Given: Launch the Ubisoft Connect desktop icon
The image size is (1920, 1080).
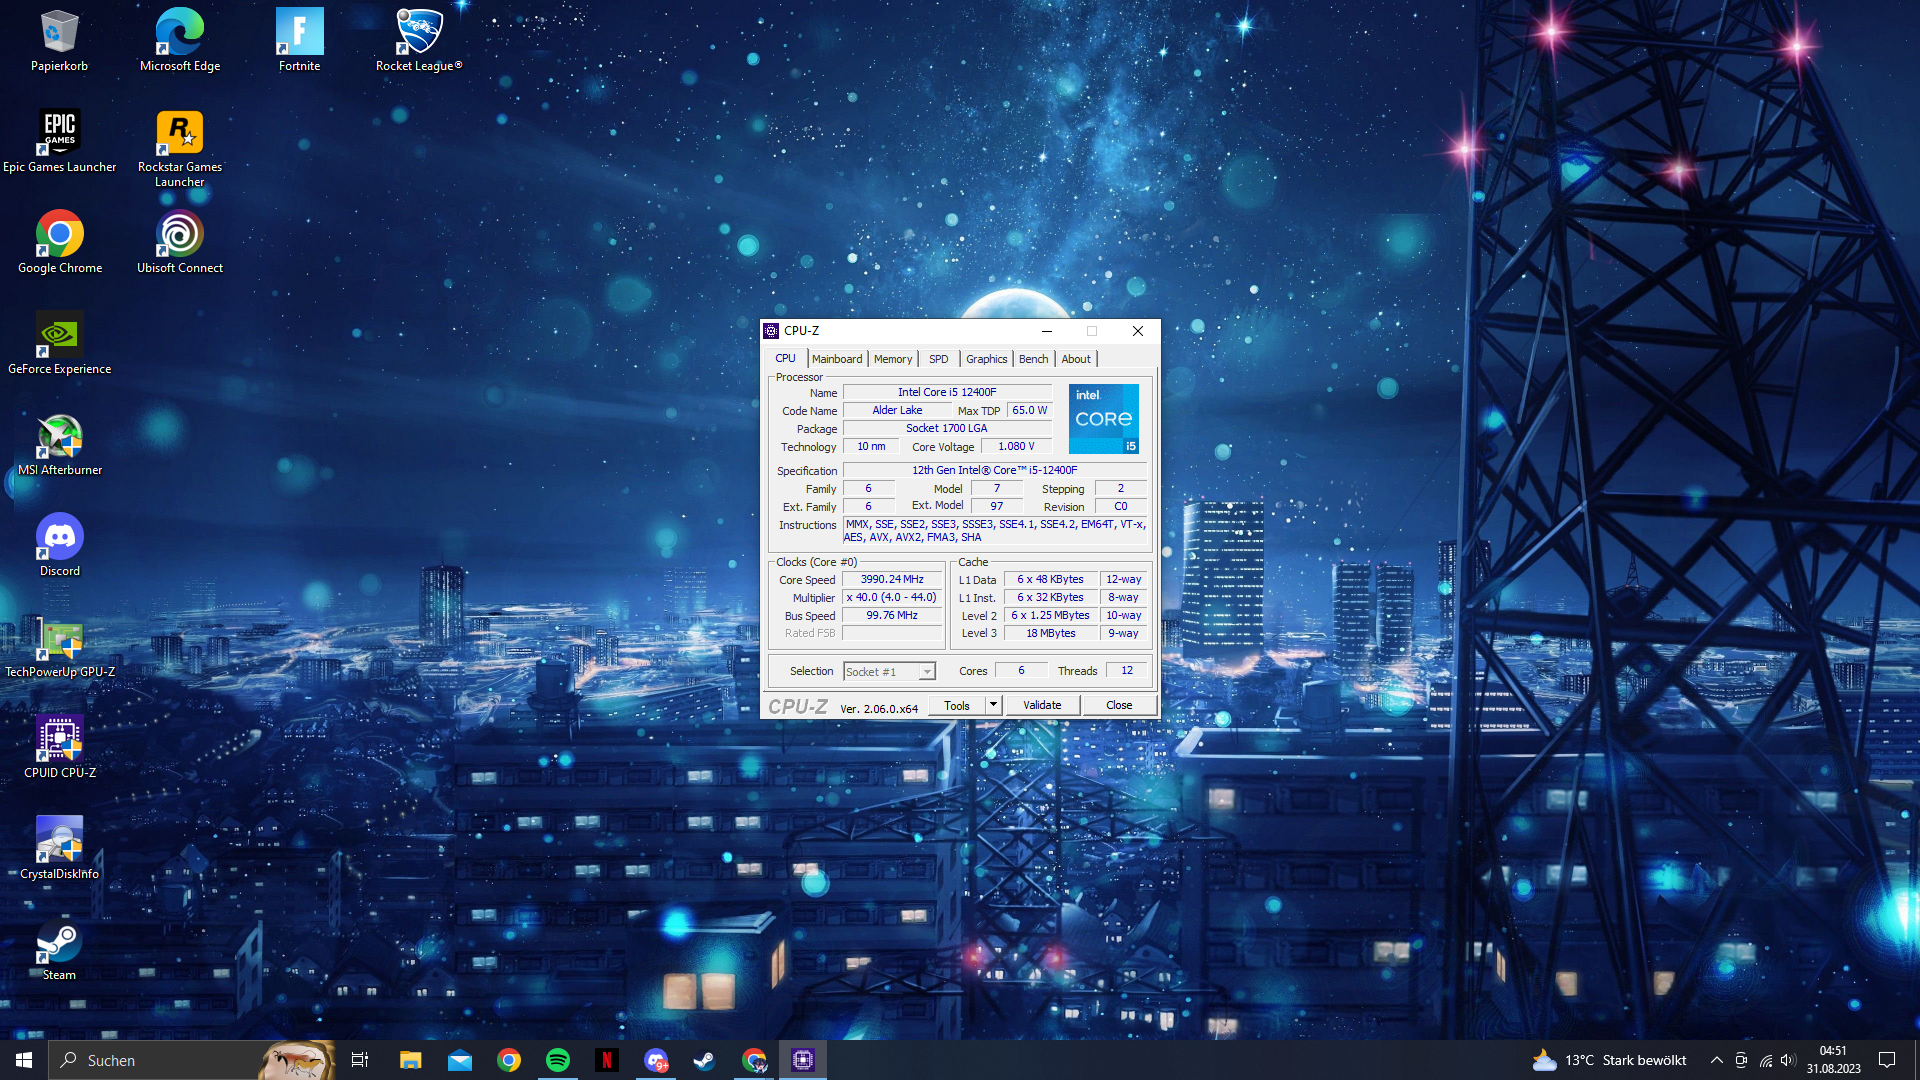Looking at the screenshot, I should coord(180,236).
